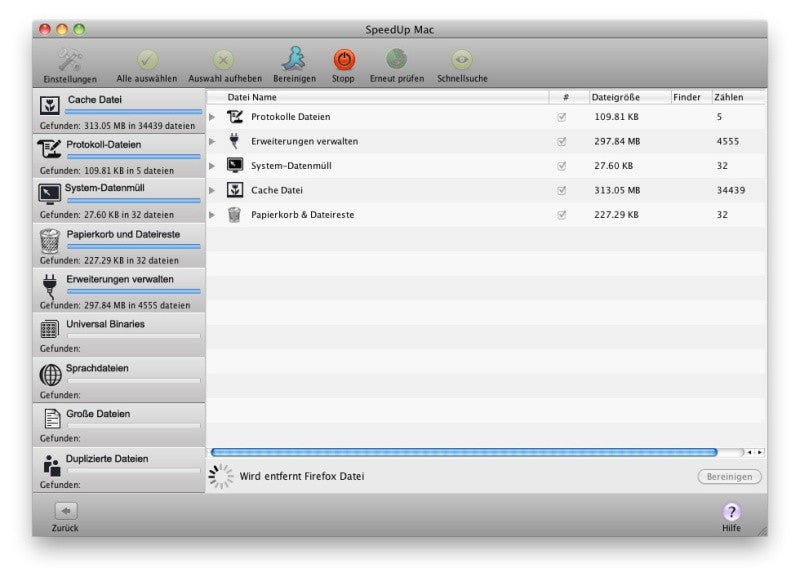The height and width of the screenshot is (581, 800).
Task: Click the Erweiterungen verwalten sidebar plug icon
Action: [x=49, y=286]
